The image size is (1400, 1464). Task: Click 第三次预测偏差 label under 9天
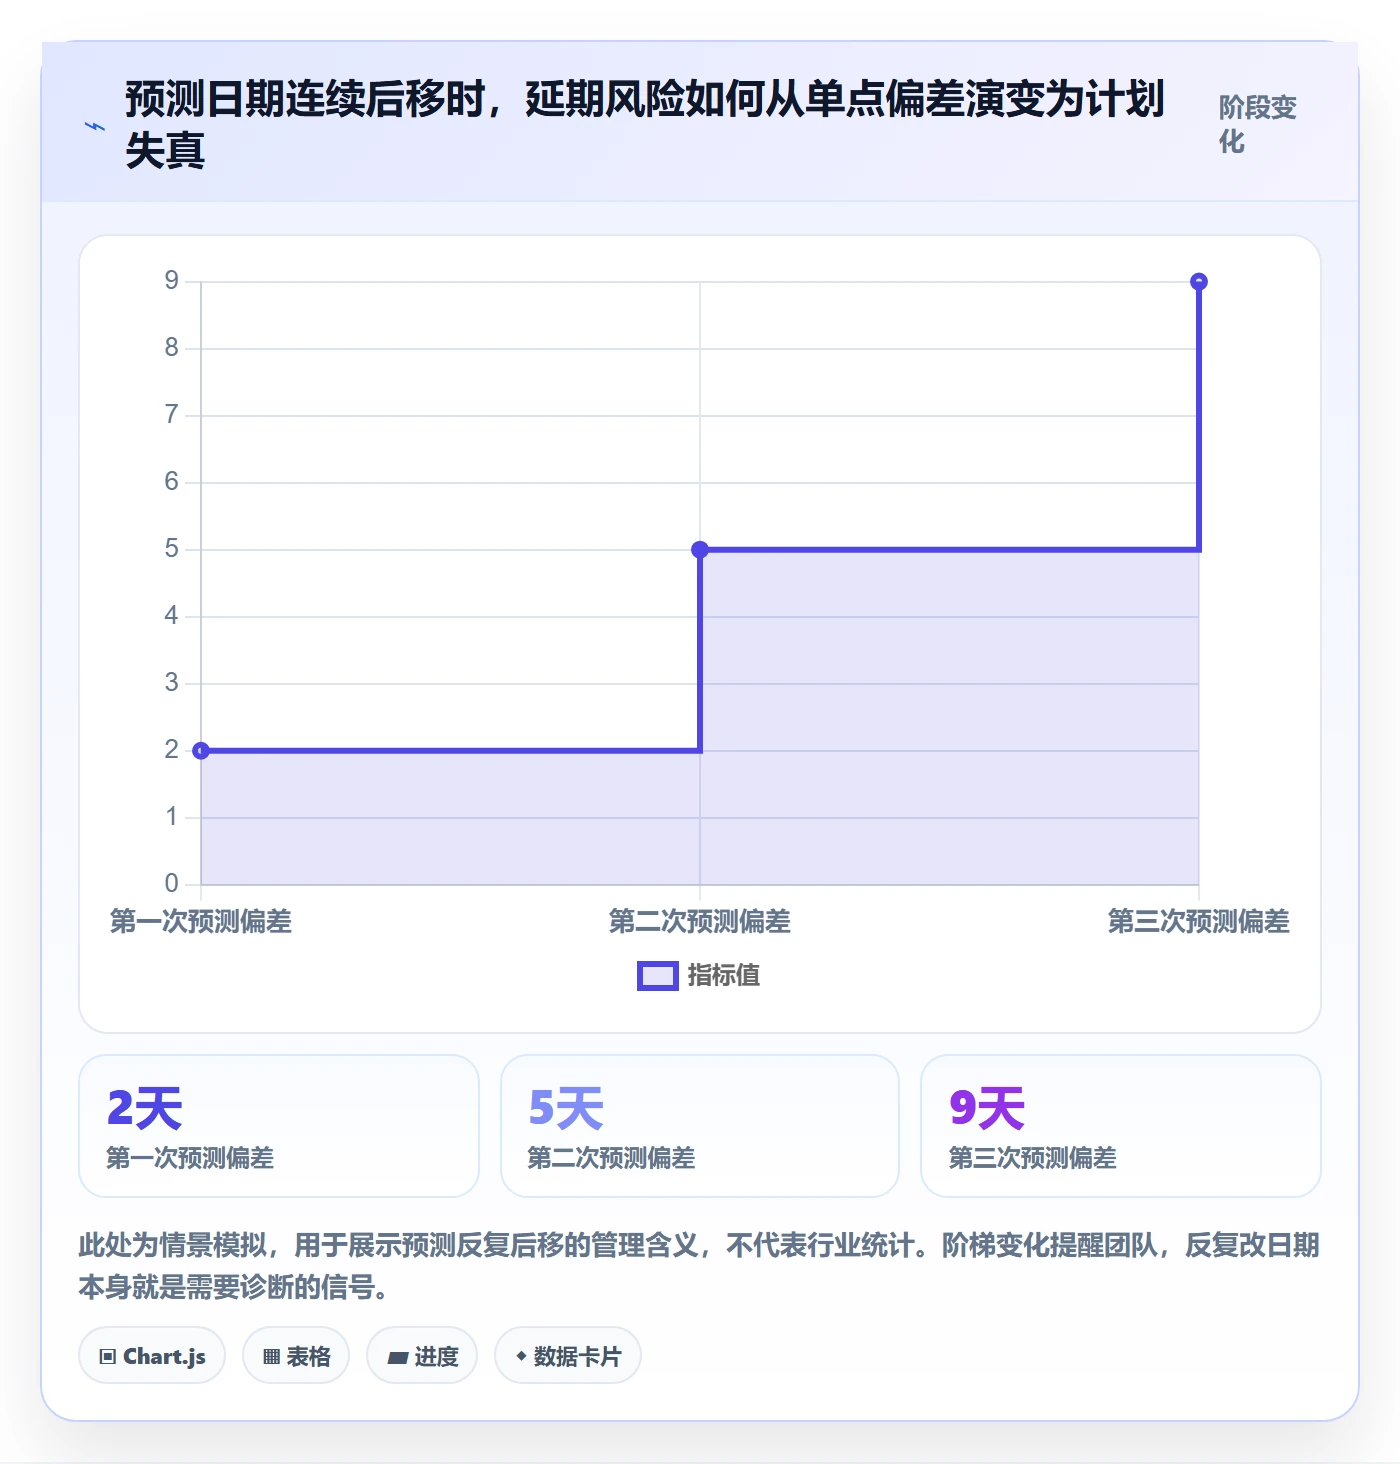(x=1033, y=1158)
